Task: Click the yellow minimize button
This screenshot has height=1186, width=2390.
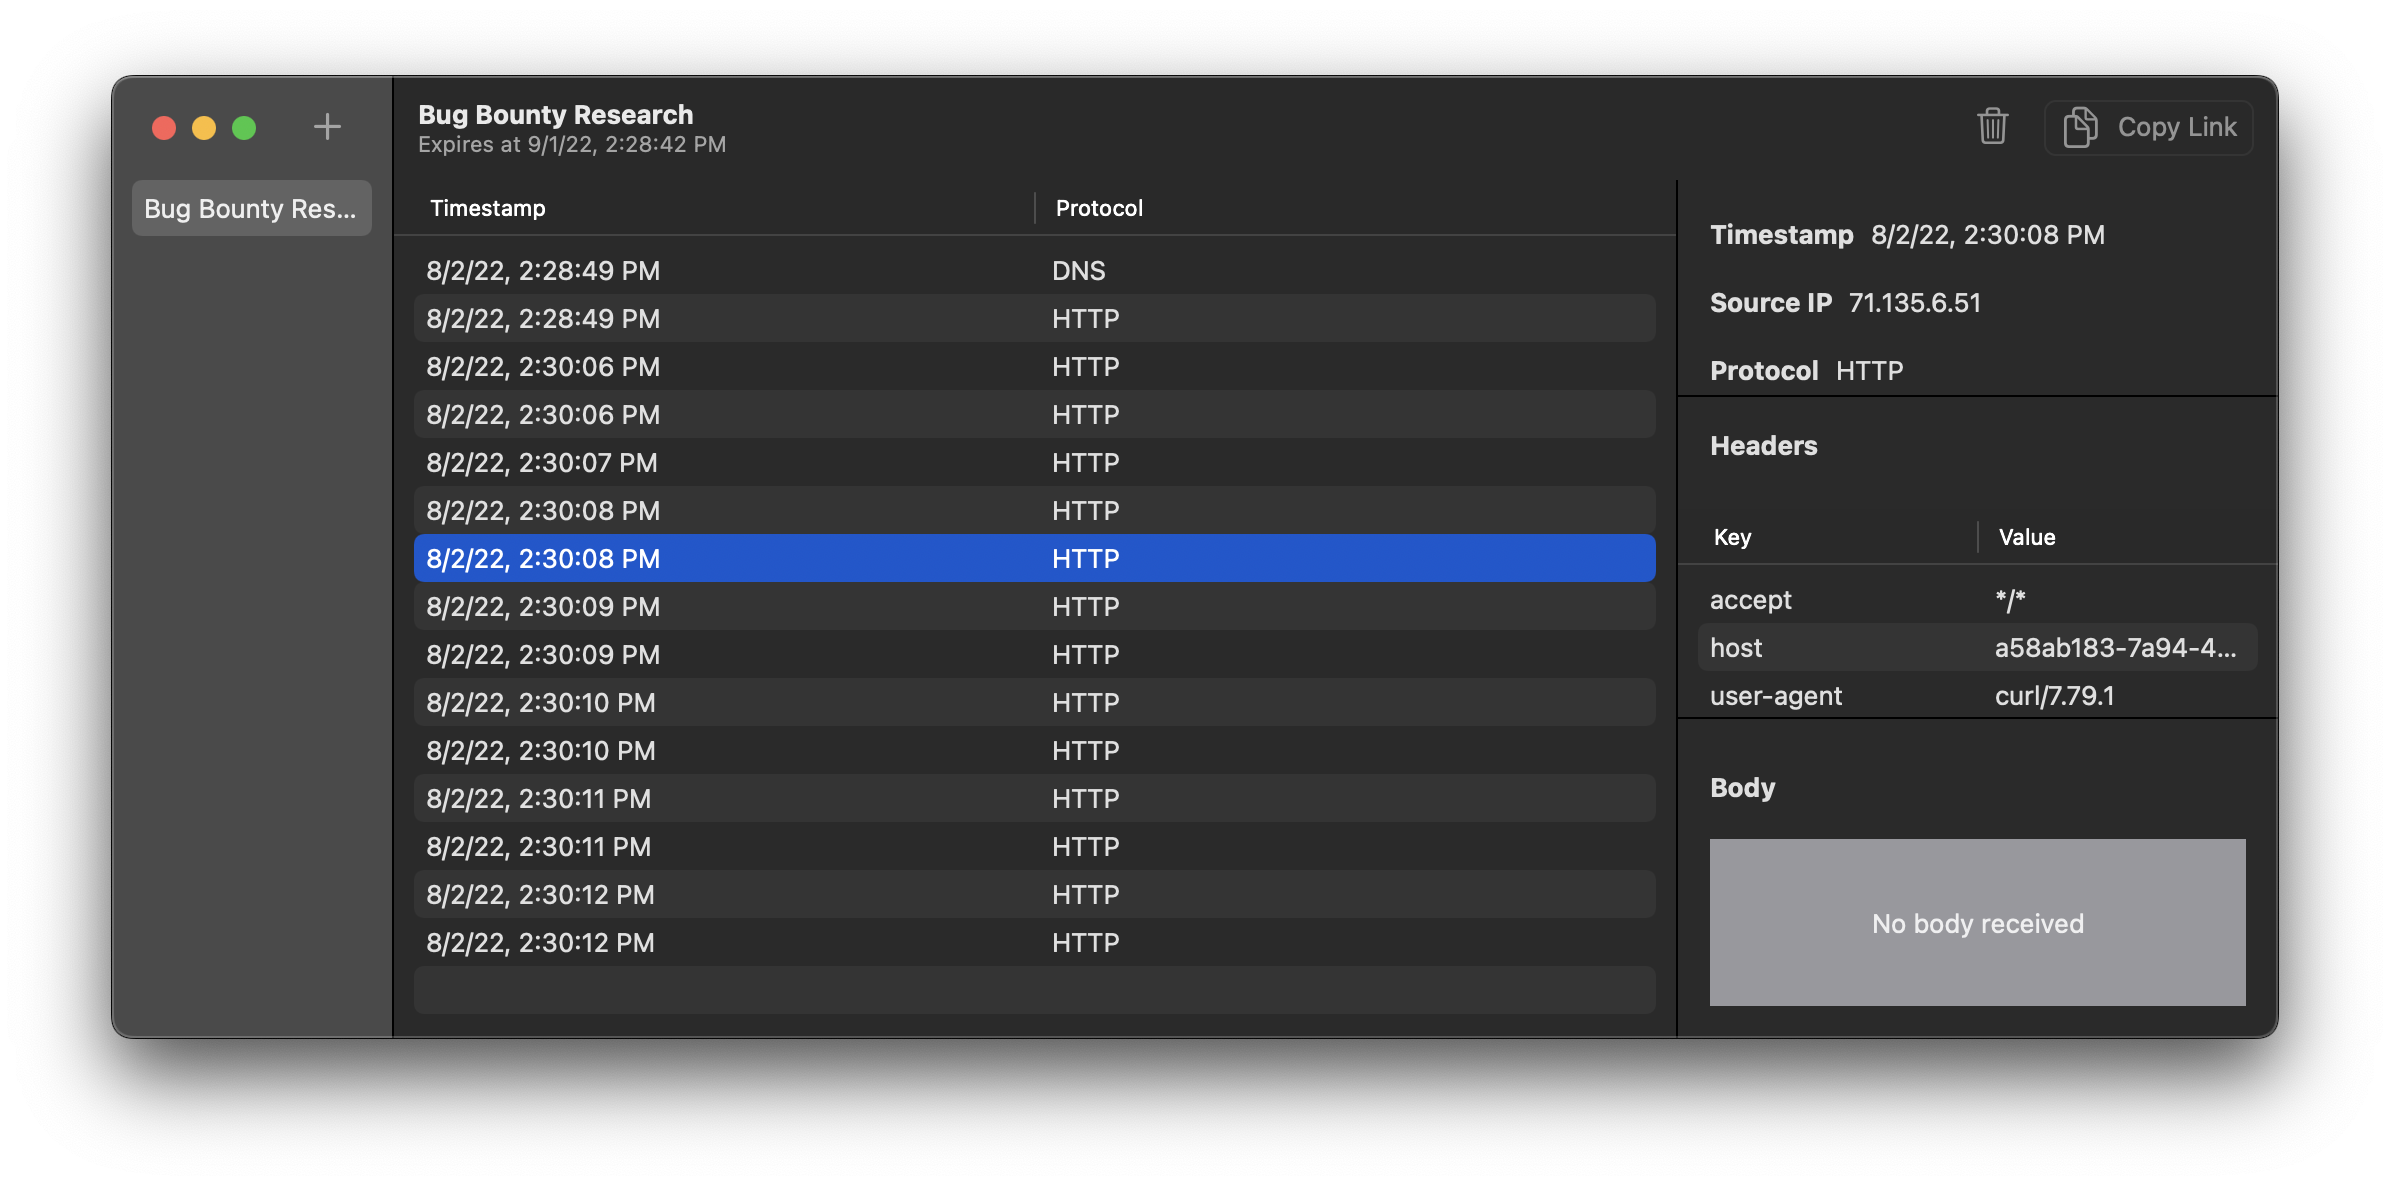Action: click(x=204, y=128)
